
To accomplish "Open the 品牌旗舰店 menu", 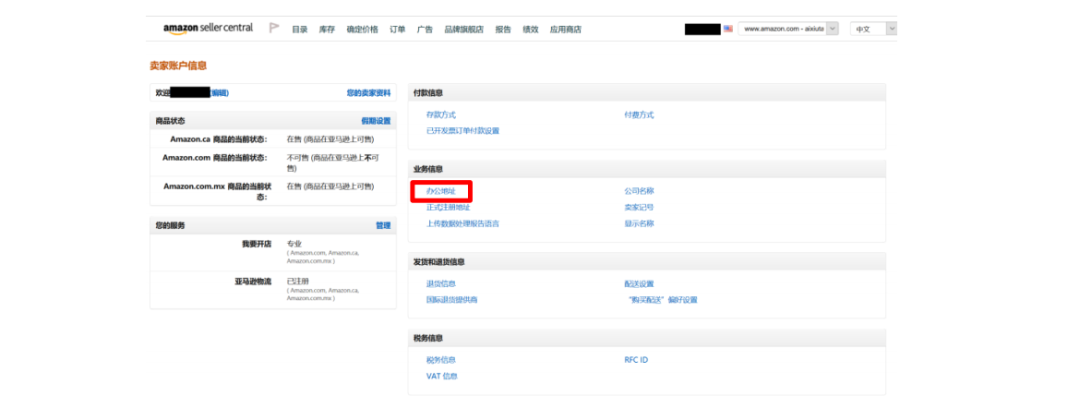I will [464, 30].
